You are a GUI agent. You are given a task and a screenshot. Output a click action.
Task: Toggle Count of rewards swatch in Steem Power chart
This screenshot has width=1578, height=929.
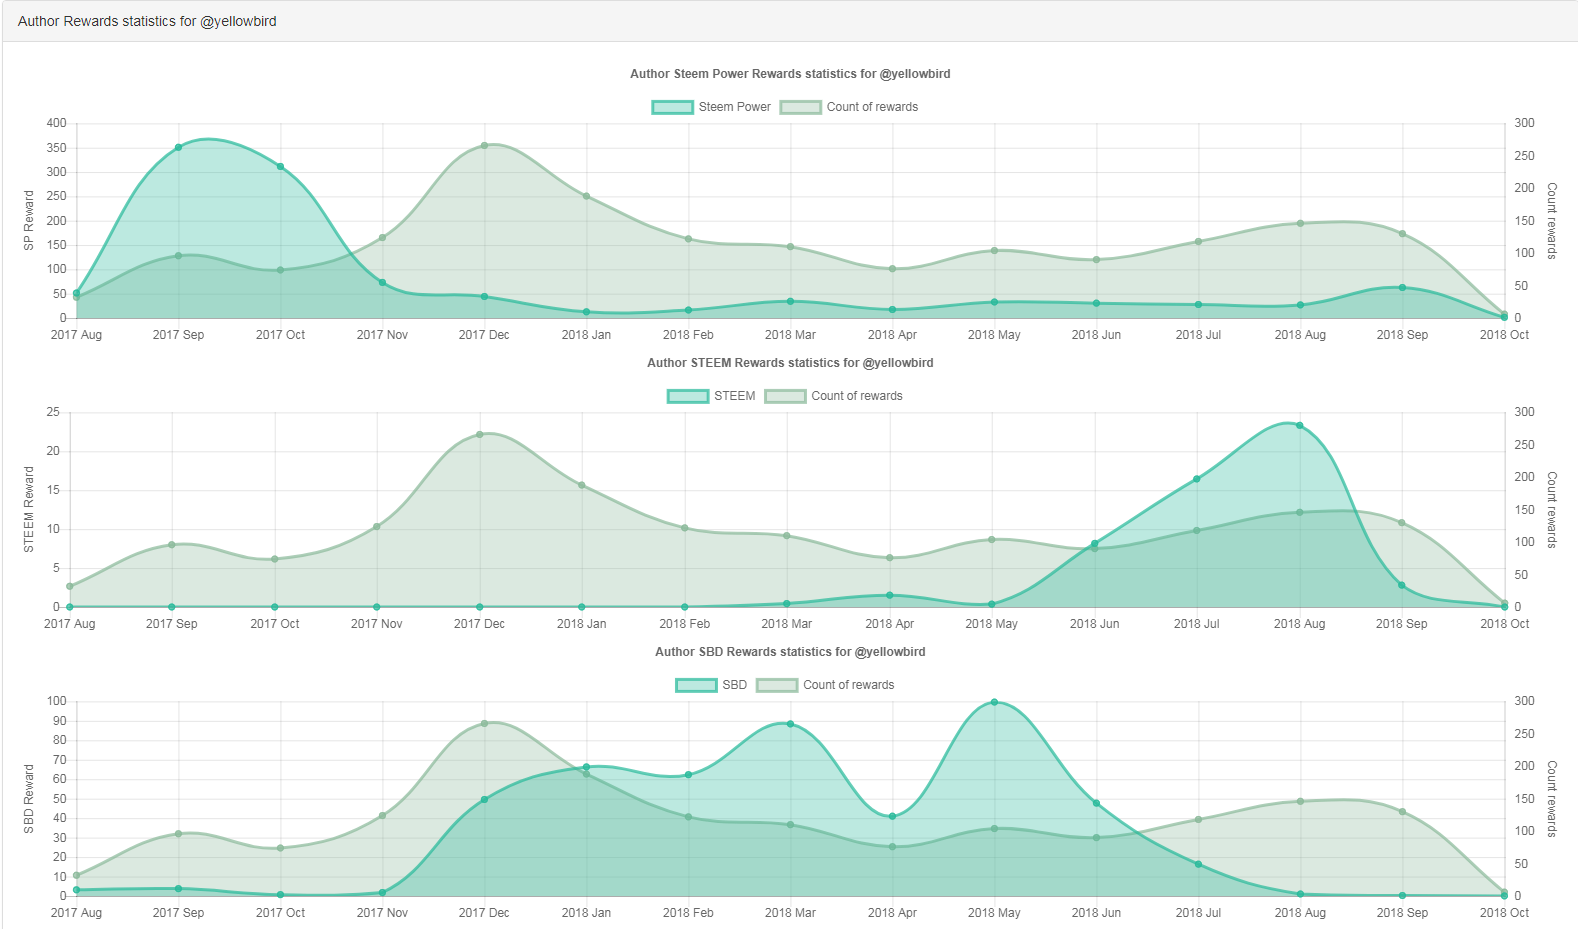pos(801,107)
